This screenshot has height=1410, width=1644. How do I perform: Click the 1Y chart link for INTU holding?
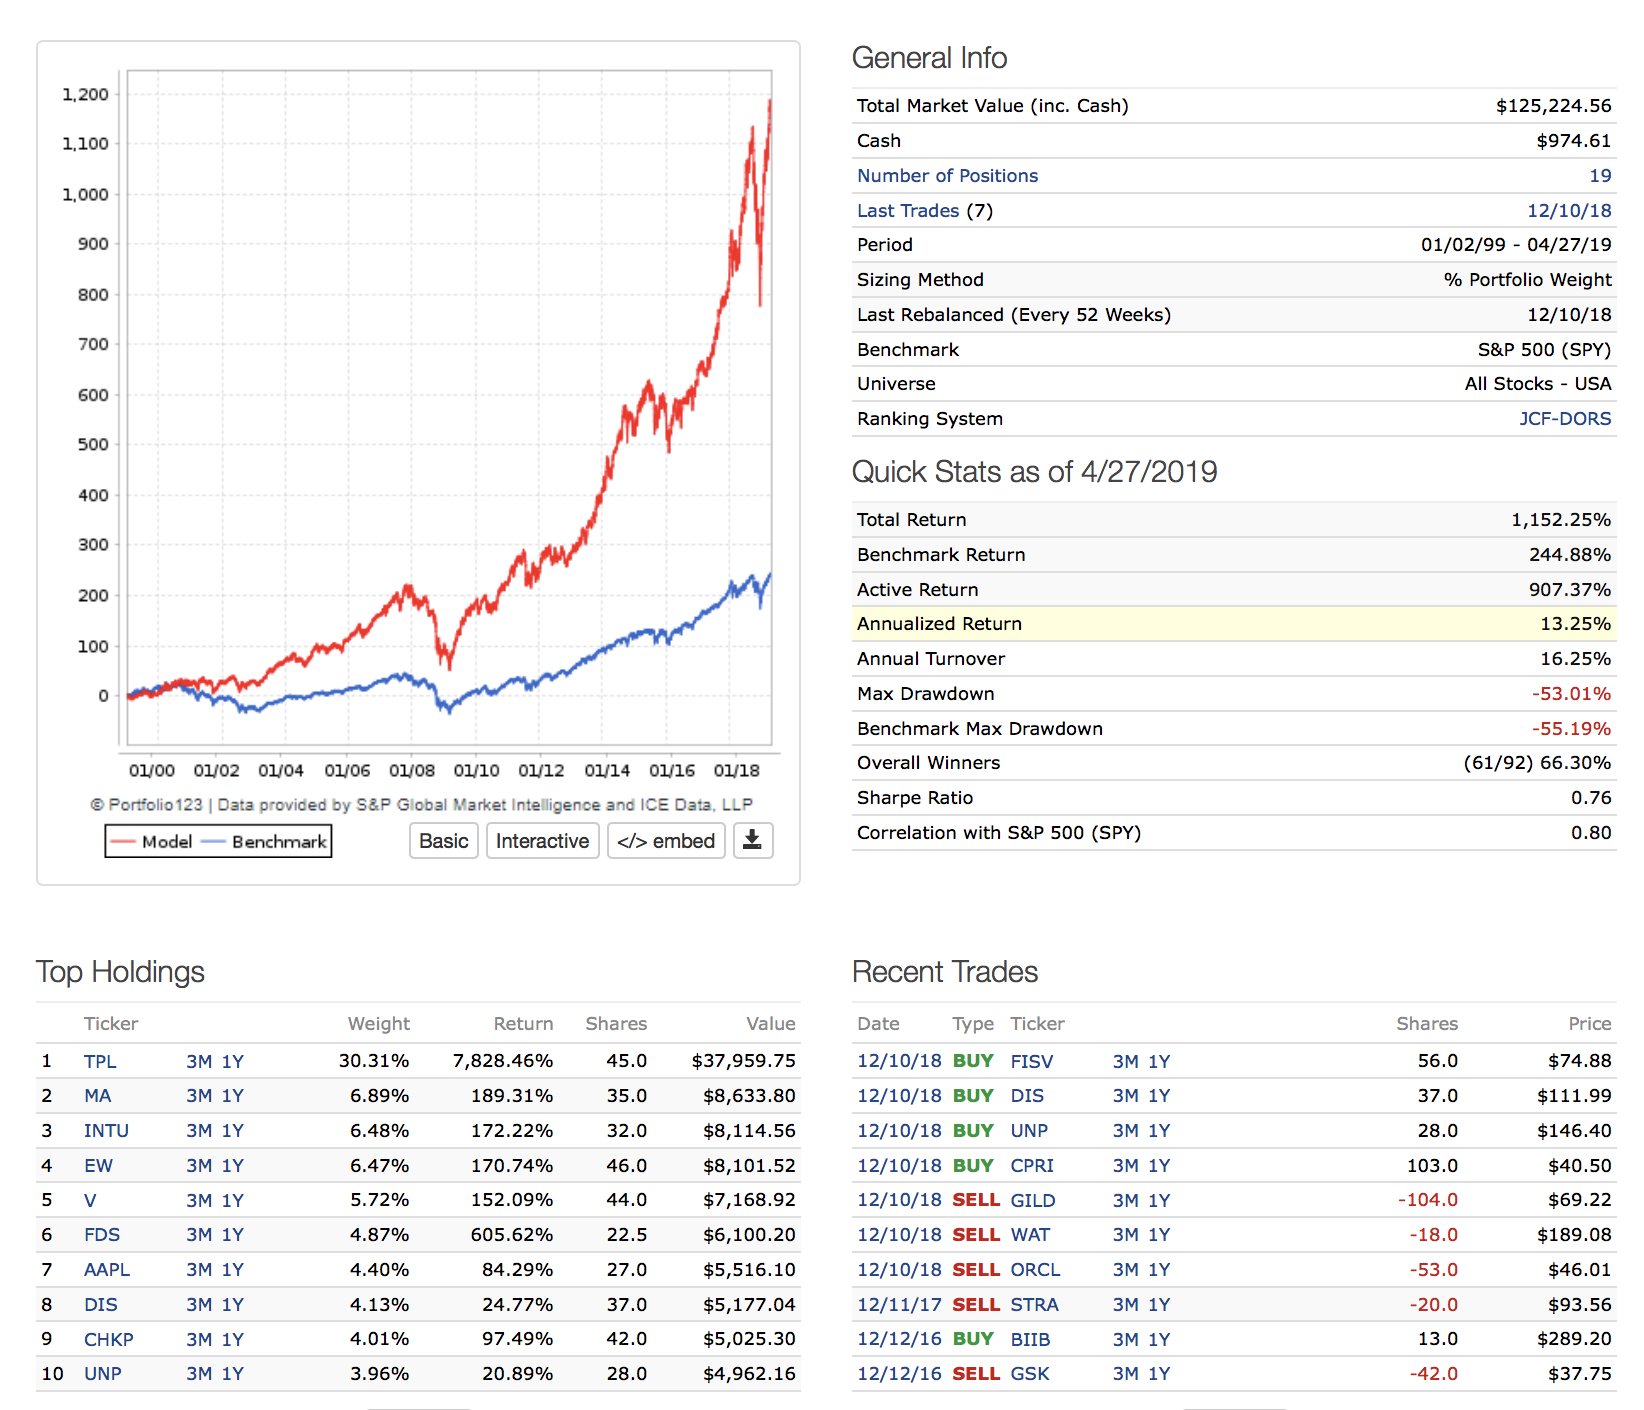pyautogui.click(x=233, y=1131)
